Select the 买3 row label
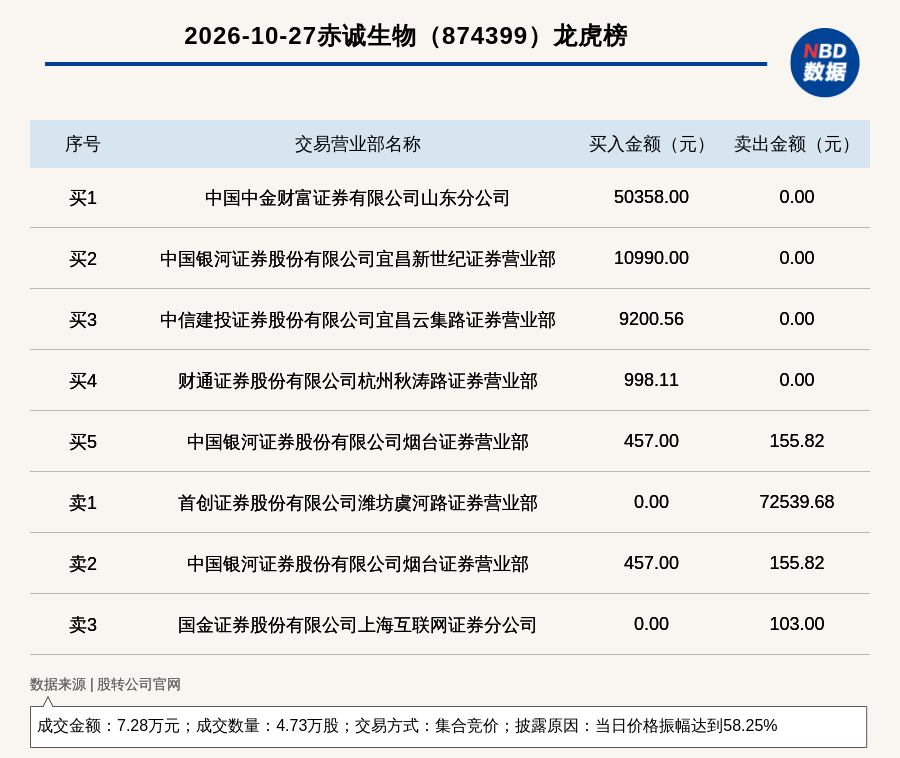The height and width of the screenshot is (758, 900). [83, 320]
